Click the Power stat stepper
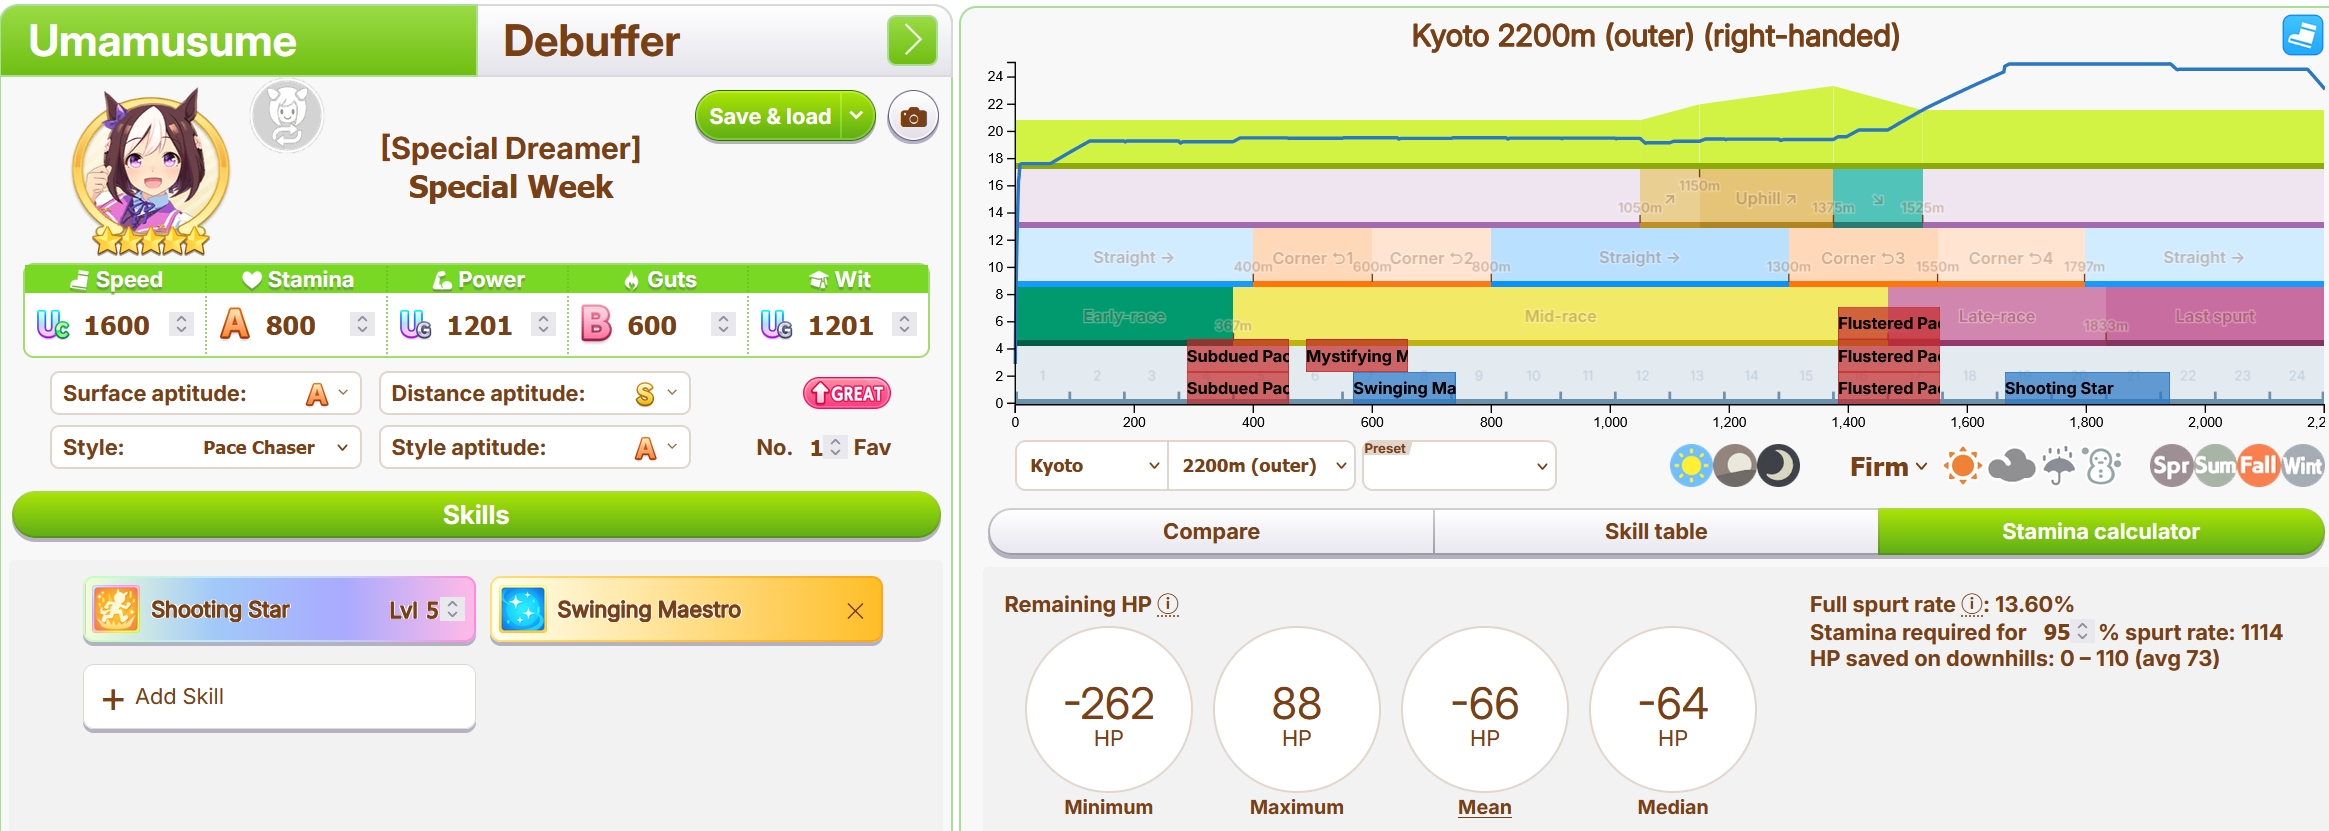The height and width of the screenshot is (831, 2329). (x=543, y=324)
